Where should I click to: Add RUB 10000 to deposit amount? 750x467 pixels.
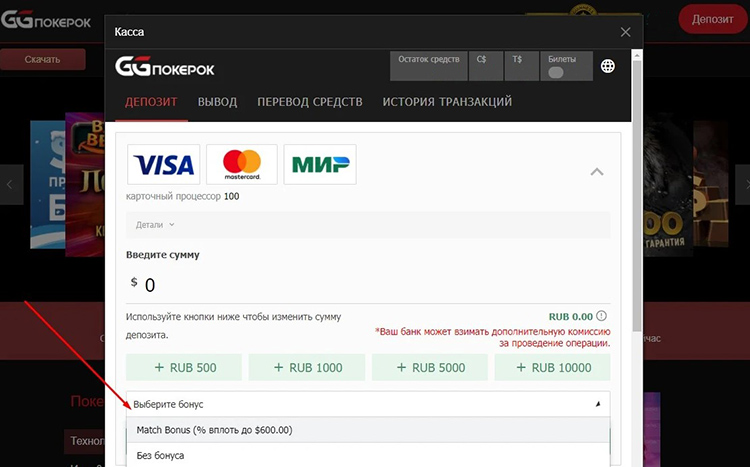[552, 368]
